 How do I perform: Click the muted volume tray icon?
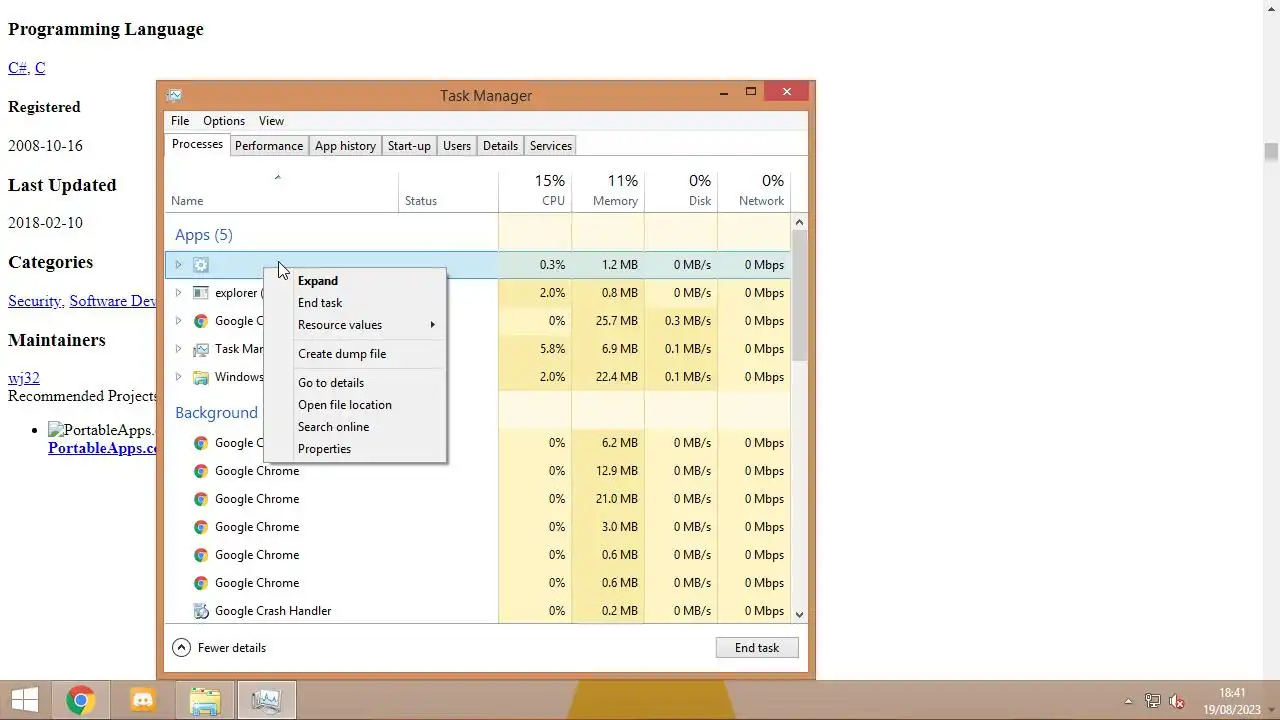click(x=1177, y=702)
